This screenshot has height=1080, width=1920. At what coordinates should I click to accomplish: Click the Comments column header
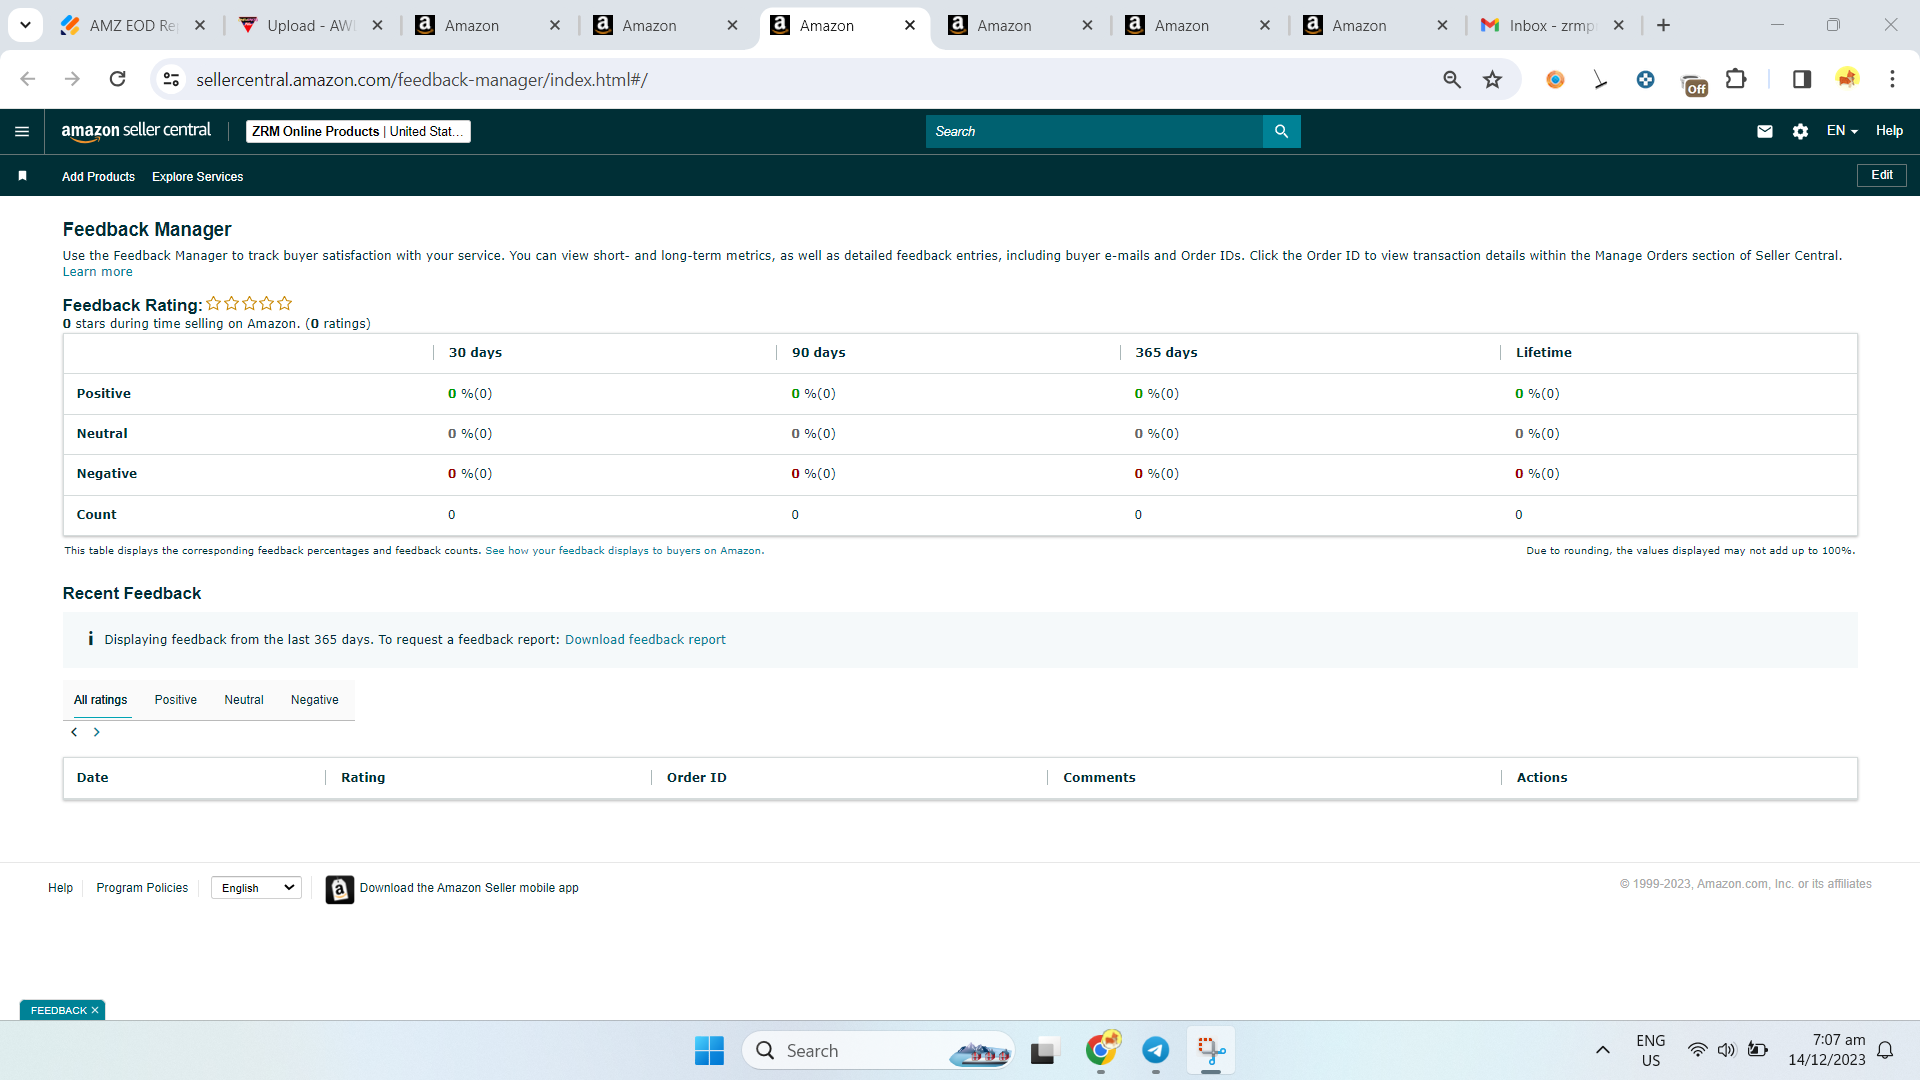1099,778
